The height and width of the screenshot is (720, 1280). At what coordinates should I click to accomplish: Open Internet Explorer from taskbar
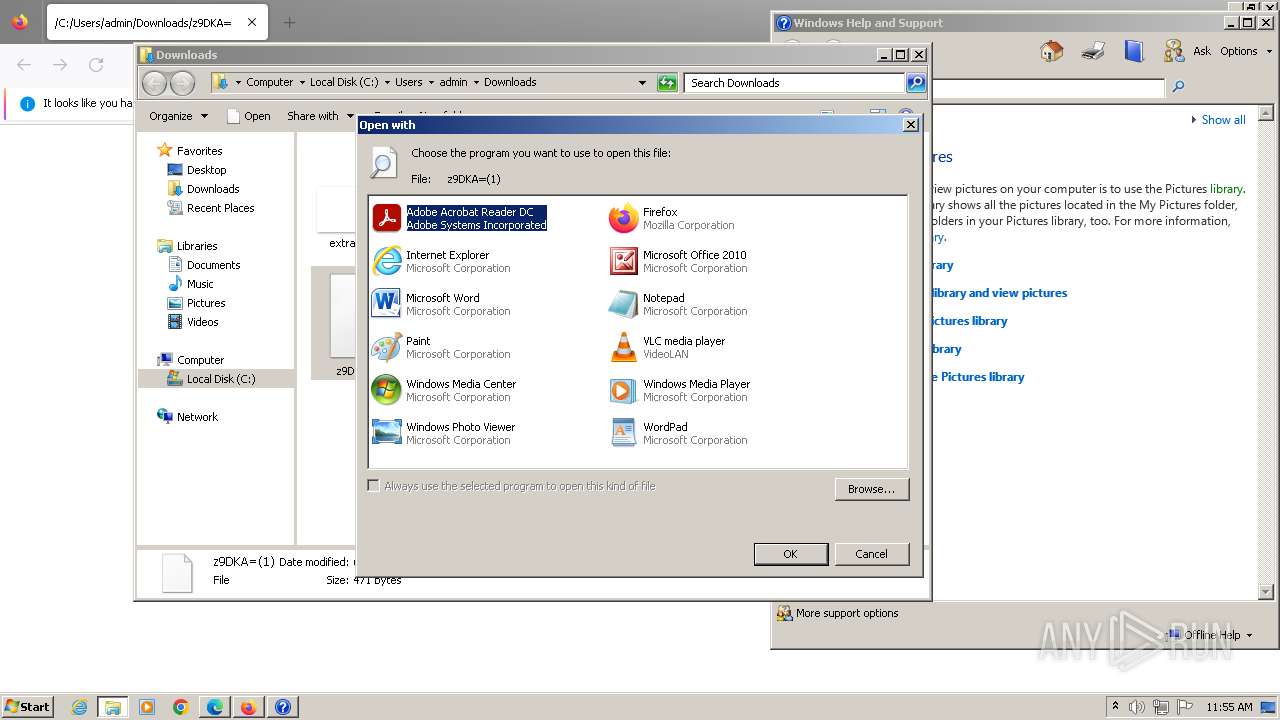pyautogui.click(x=80, y=707)
